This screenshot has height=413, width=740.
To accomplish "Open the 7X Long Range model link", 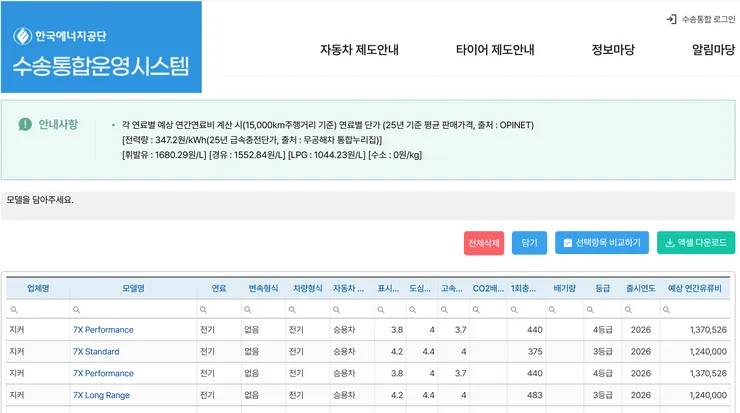I will pos(101,395).
